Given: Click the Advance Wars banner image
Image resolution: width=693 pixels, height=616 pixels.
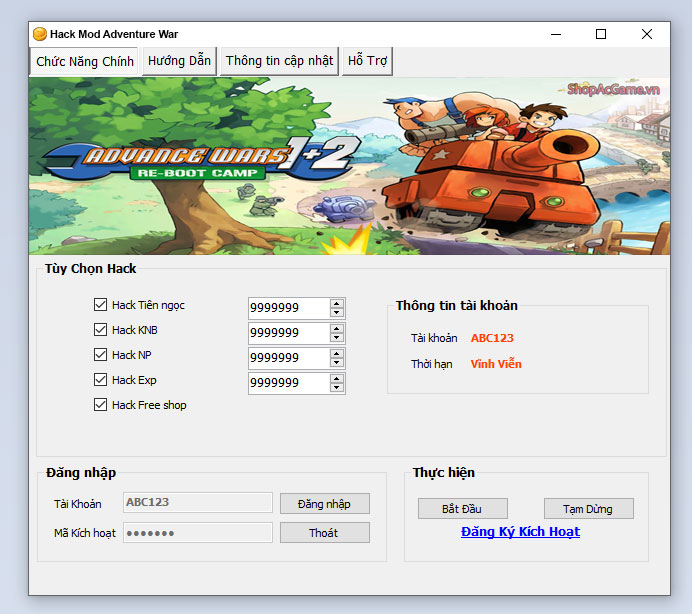Looking at the screenshot, I should tap(349, 166).
